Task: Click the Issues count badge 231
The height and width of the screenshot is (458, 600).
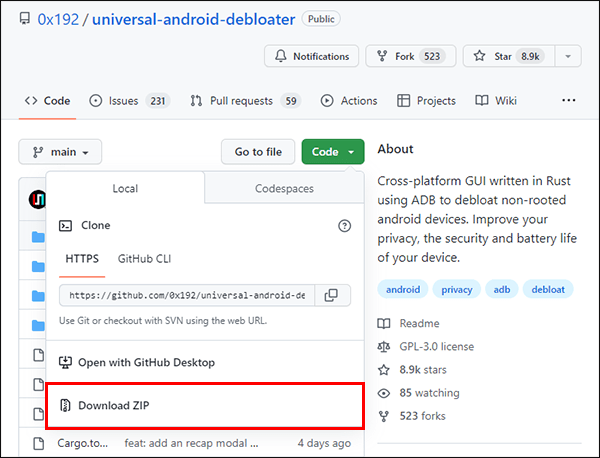Action: (158, 101)
